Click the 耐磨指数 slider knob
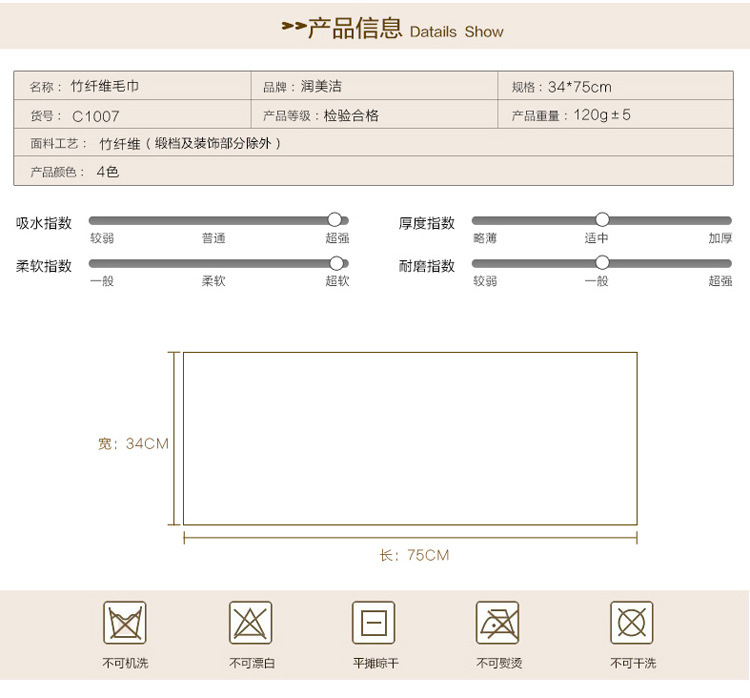 point(602,263)
